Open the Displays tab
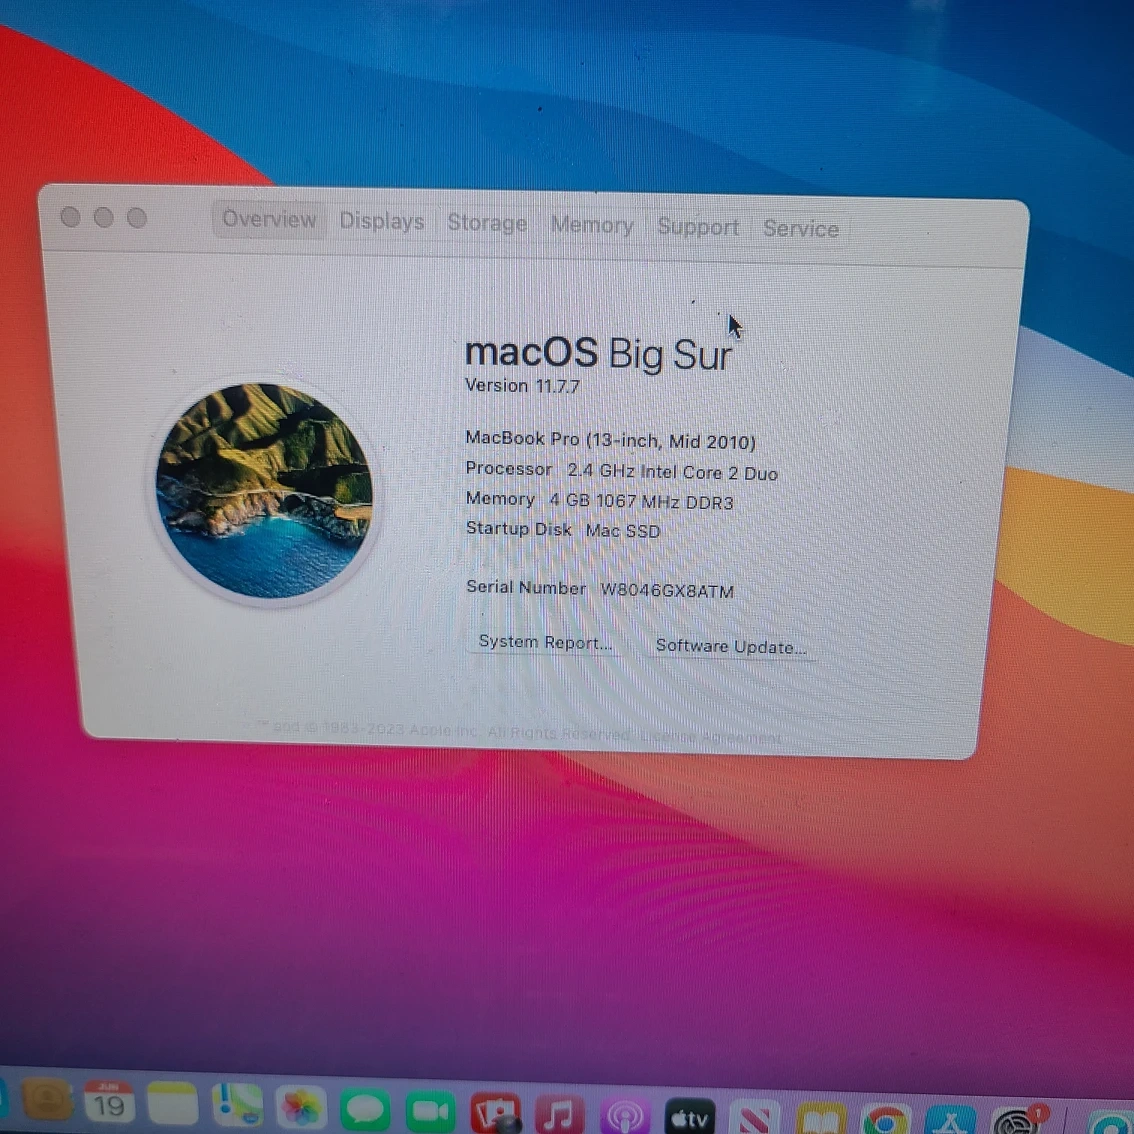1134x1134 pixels. (x=382, y=221)
